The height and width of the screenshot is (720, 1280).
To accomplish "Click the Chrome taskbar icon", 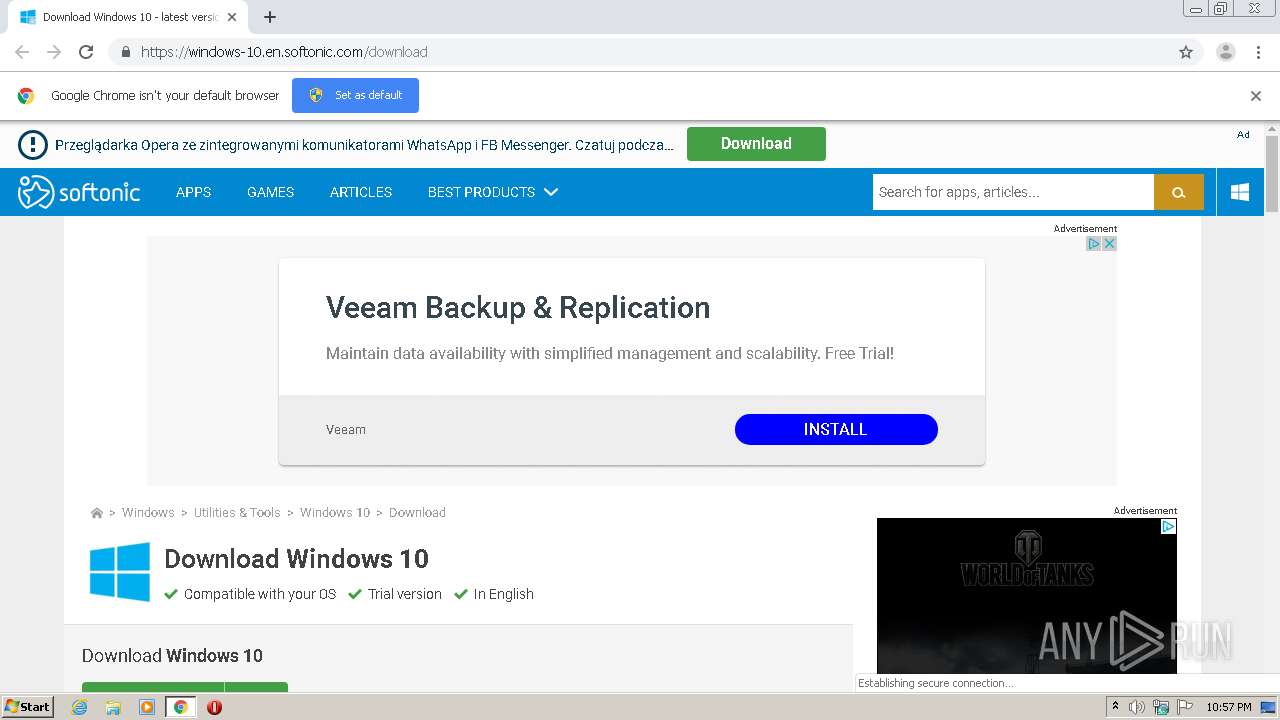I will click(x=180, y=707).
